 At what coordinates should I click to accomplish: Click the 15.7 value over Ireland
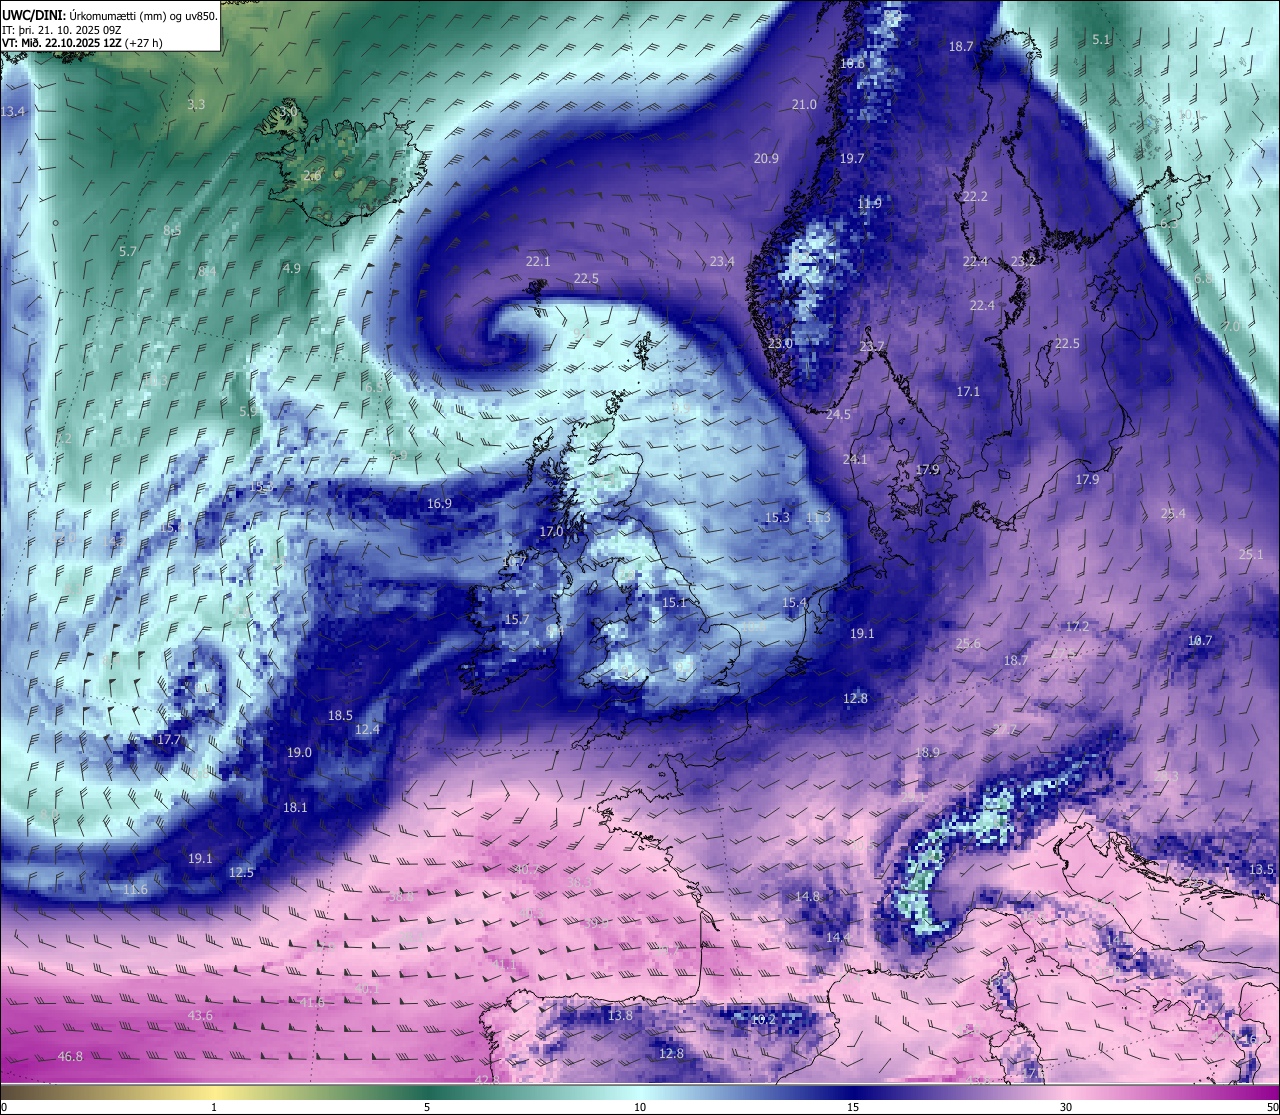click(516, 619)
